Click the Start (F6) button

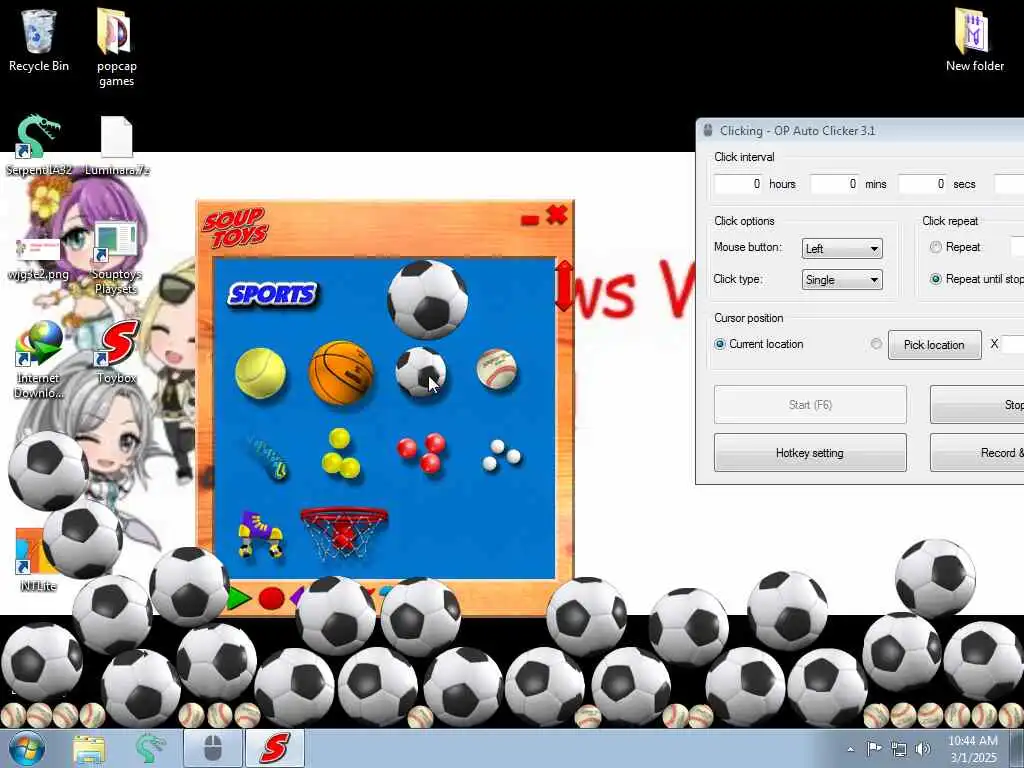coord(810,404)
